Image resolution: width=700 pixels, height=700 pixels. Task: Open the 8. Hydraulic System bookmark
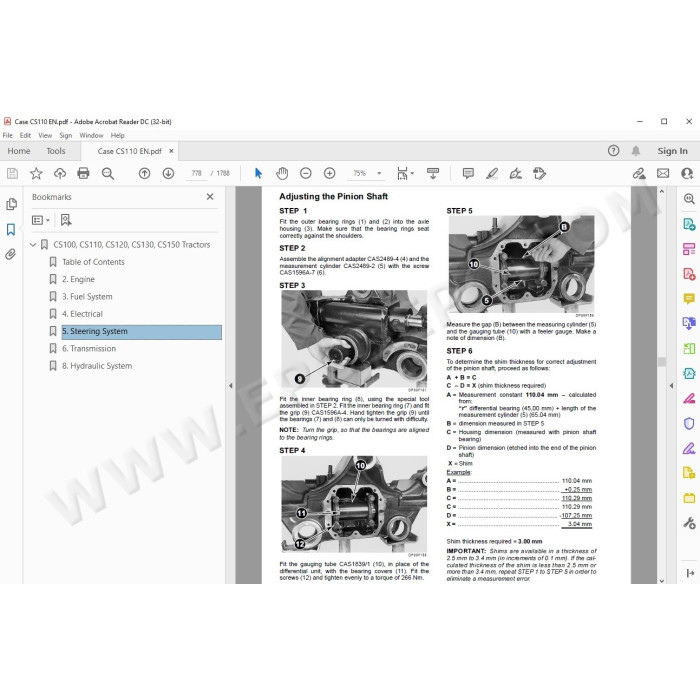(97, 366)
